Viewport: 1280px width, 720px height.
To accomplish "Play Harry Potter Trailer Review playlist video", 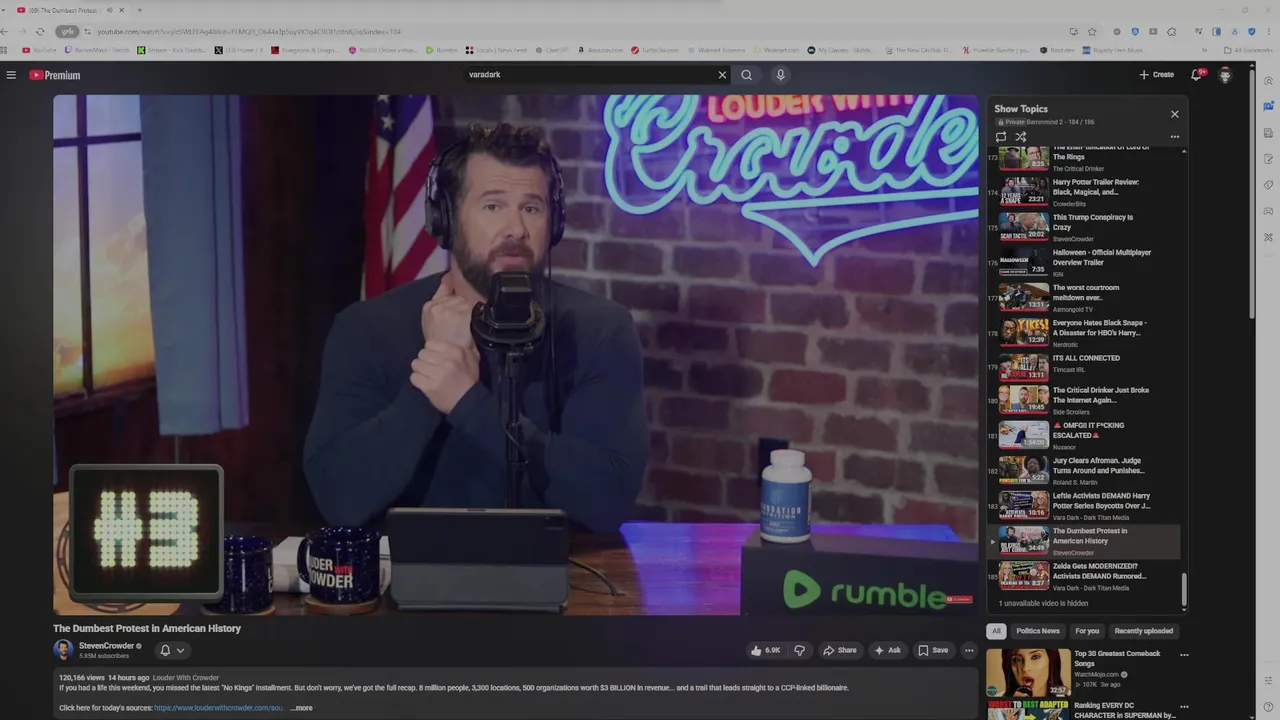I will point(1084,191).
